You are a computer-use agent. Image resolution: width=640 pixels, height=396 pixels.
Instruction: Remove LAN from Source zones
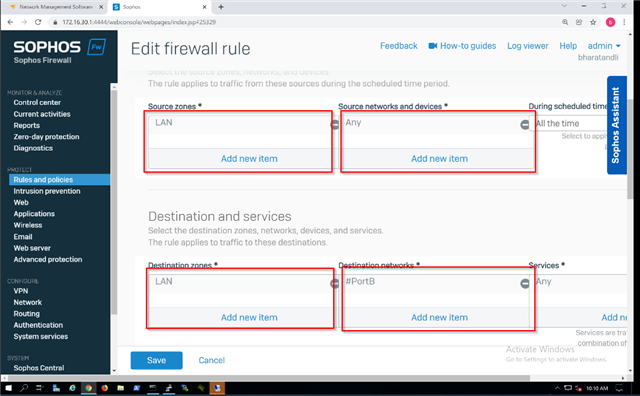click(335, 125)
